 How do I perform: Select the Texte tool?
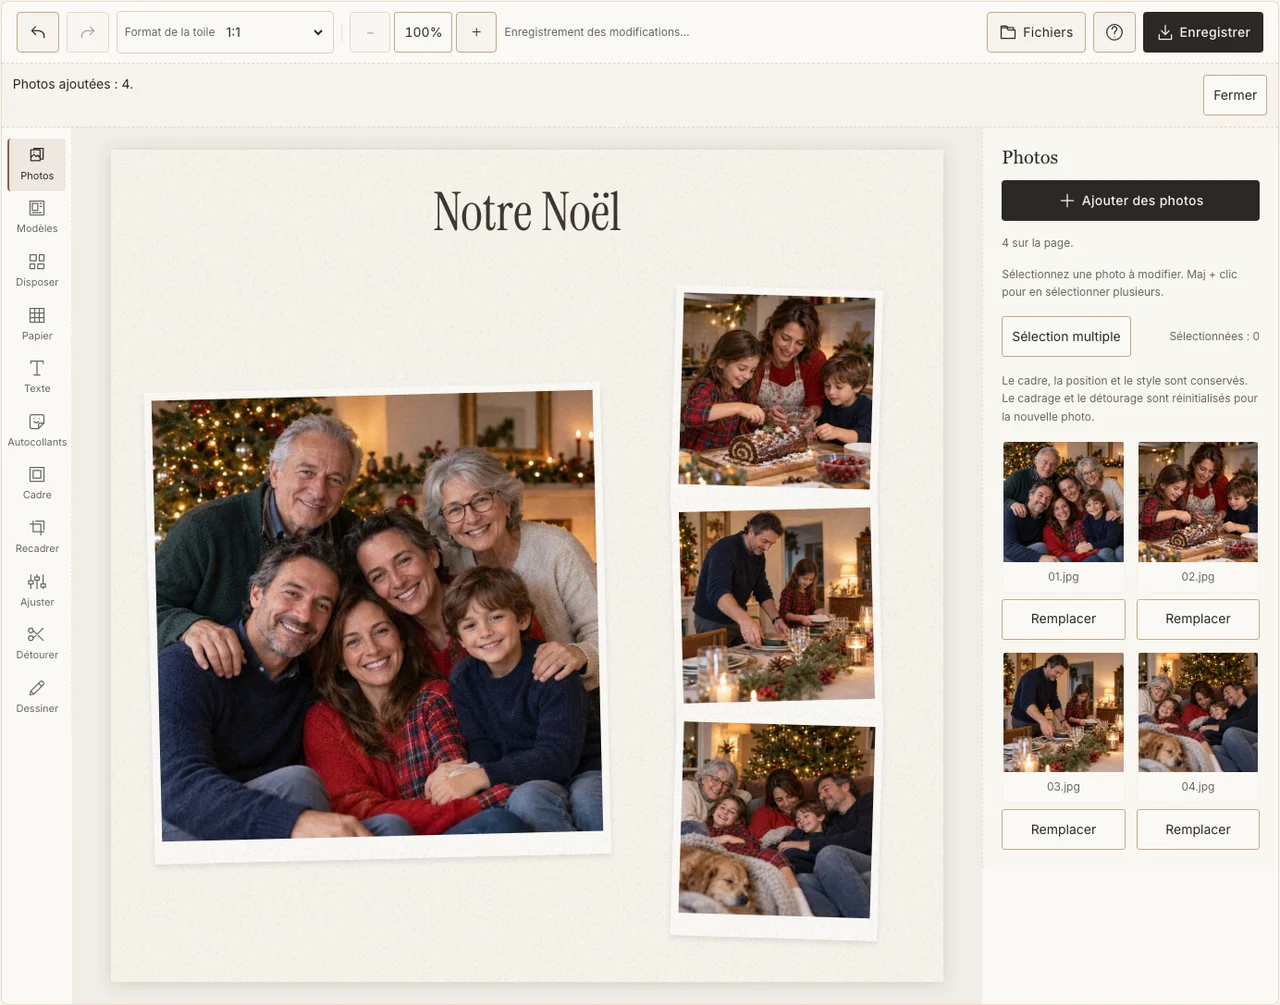click(x=37, y=377)
